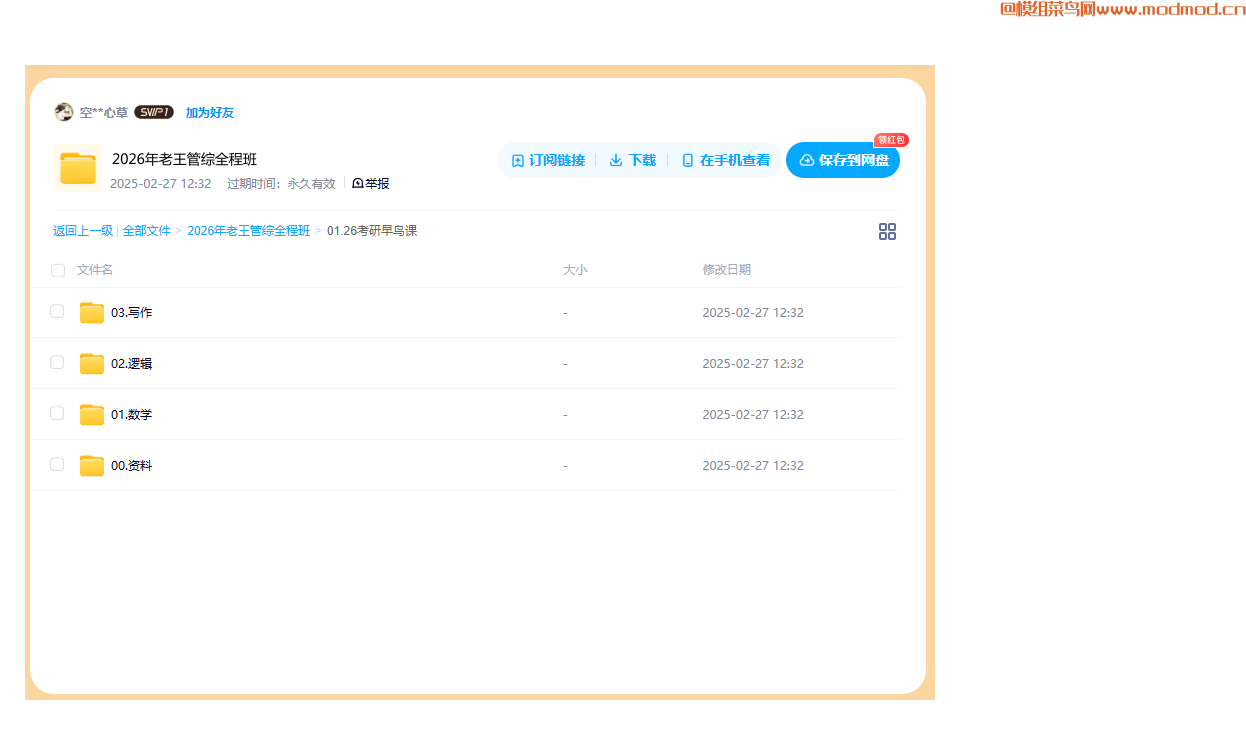Switch to grid view icon
Screen dimensions: 1246x749
coord(887,232)
